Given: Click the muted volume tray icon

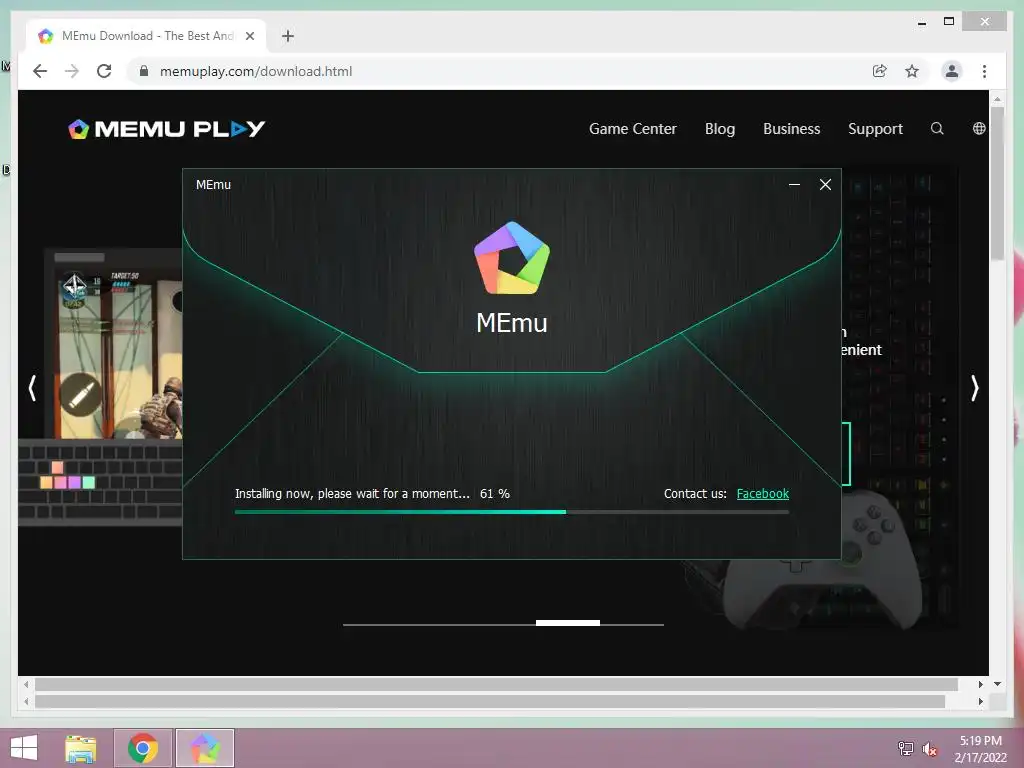Looking at the screenshot, I should click(929, 749).
